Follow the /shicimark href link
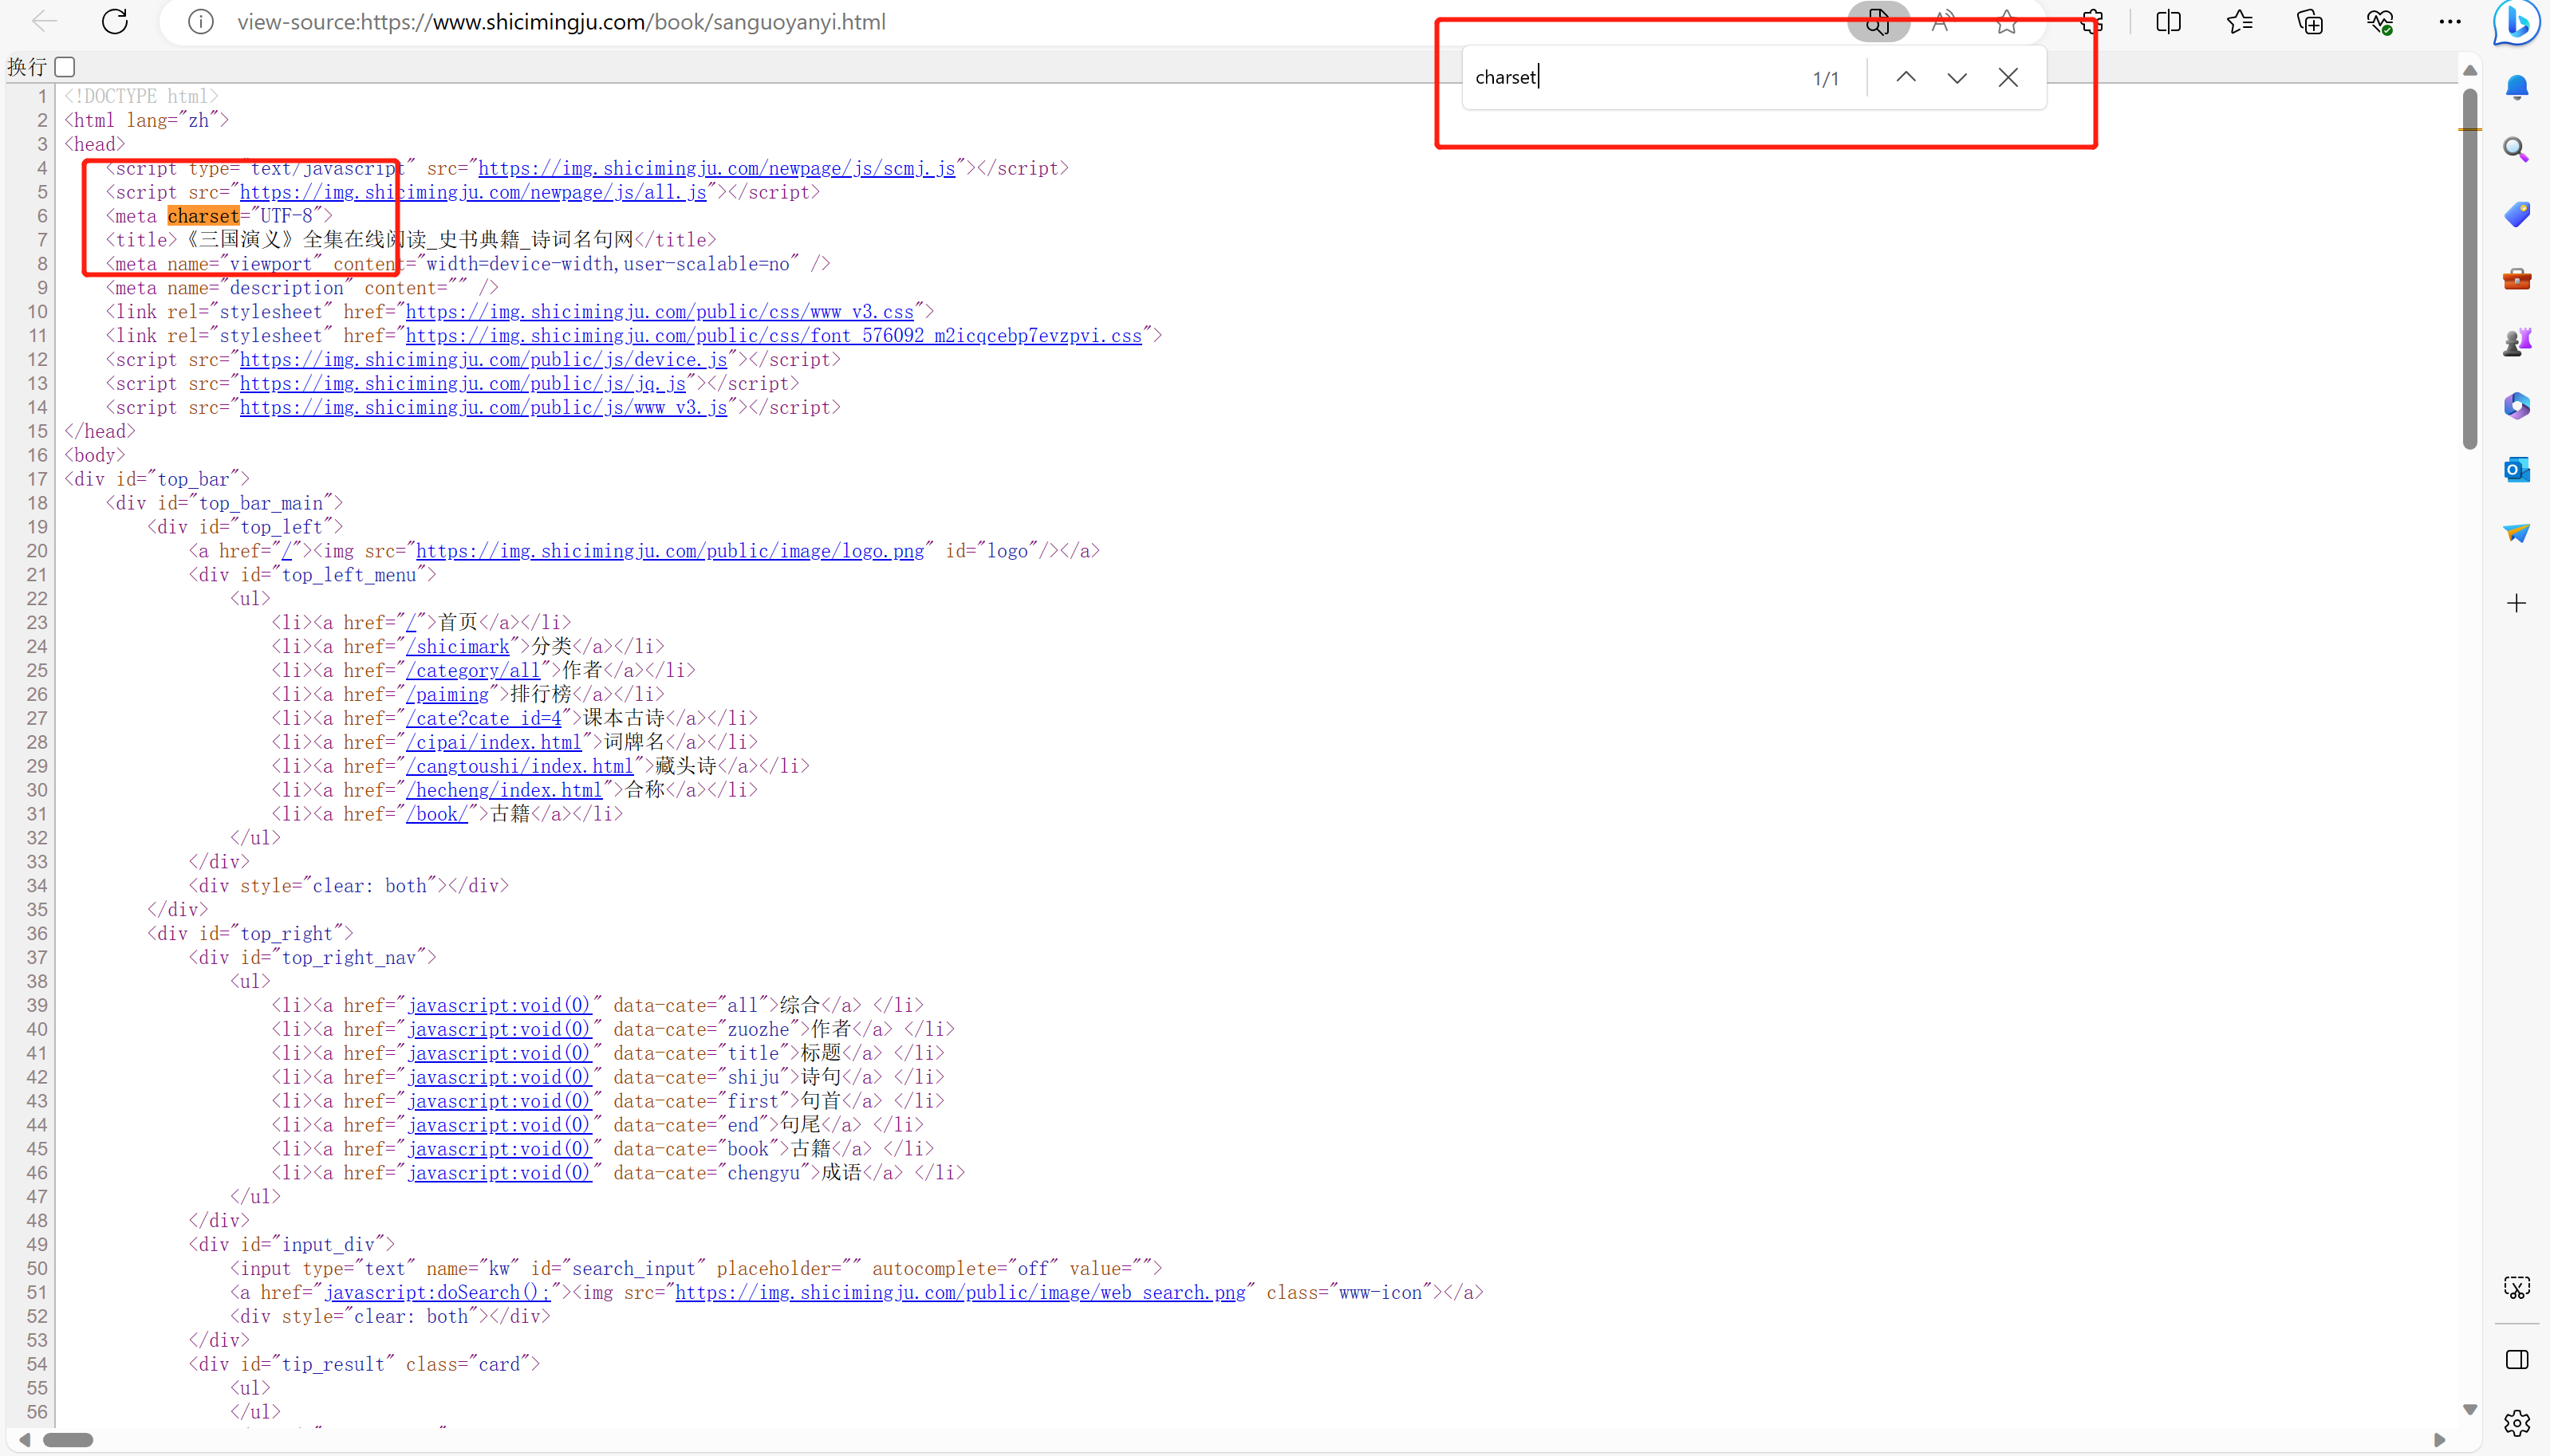 (457, 647)
